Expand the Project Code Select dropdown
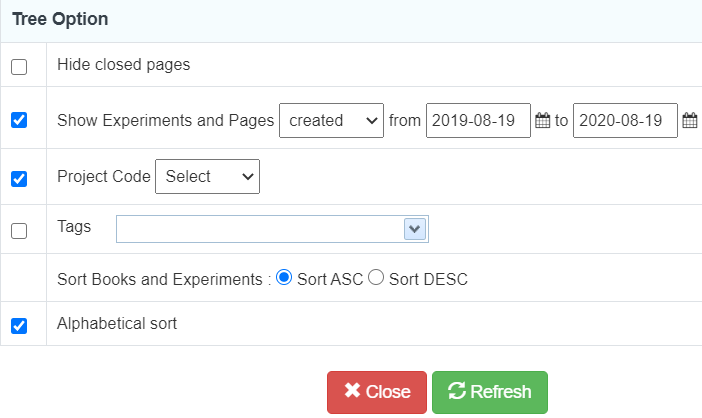The image size is (702, 418). click(207, 176)
